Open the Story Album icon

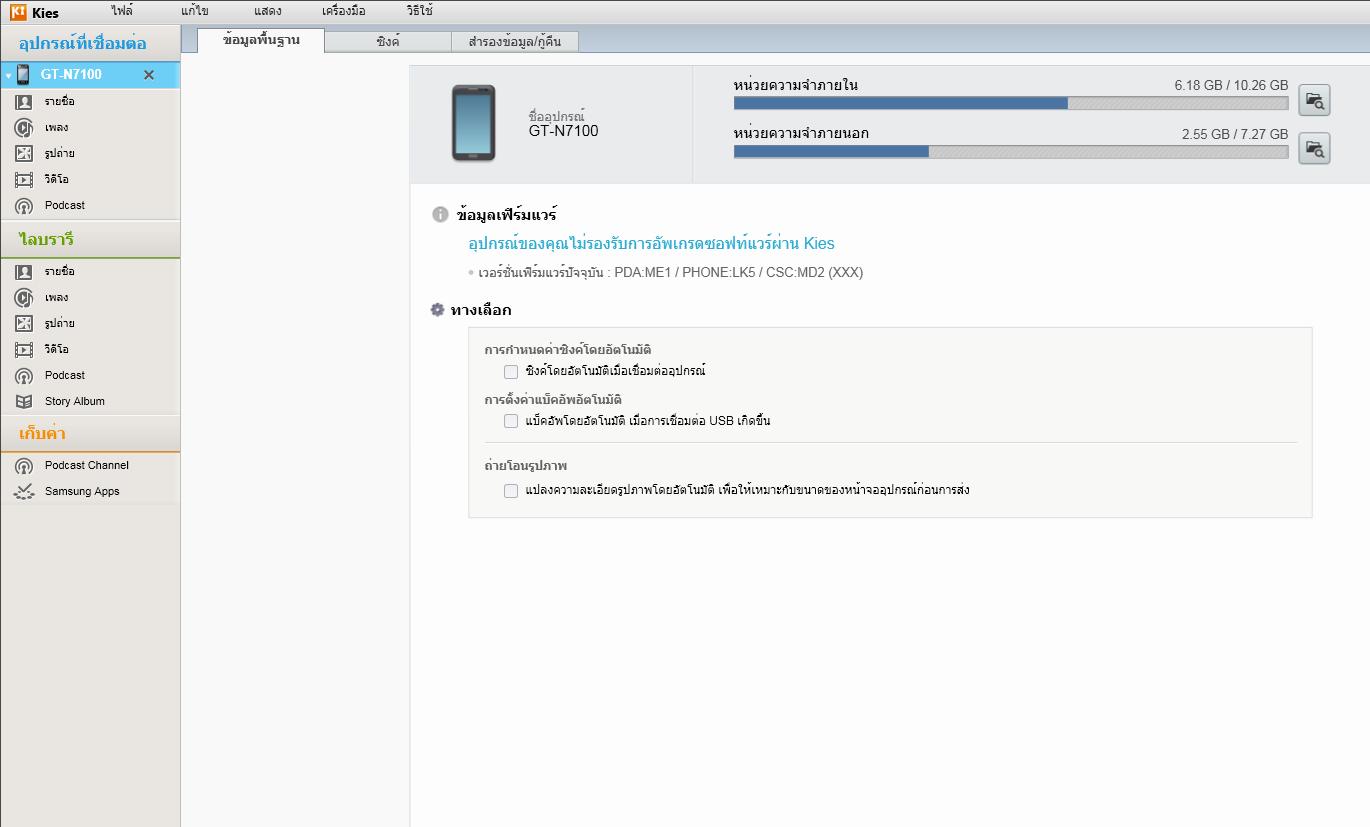pyautogui.click(x=24, y=402)
